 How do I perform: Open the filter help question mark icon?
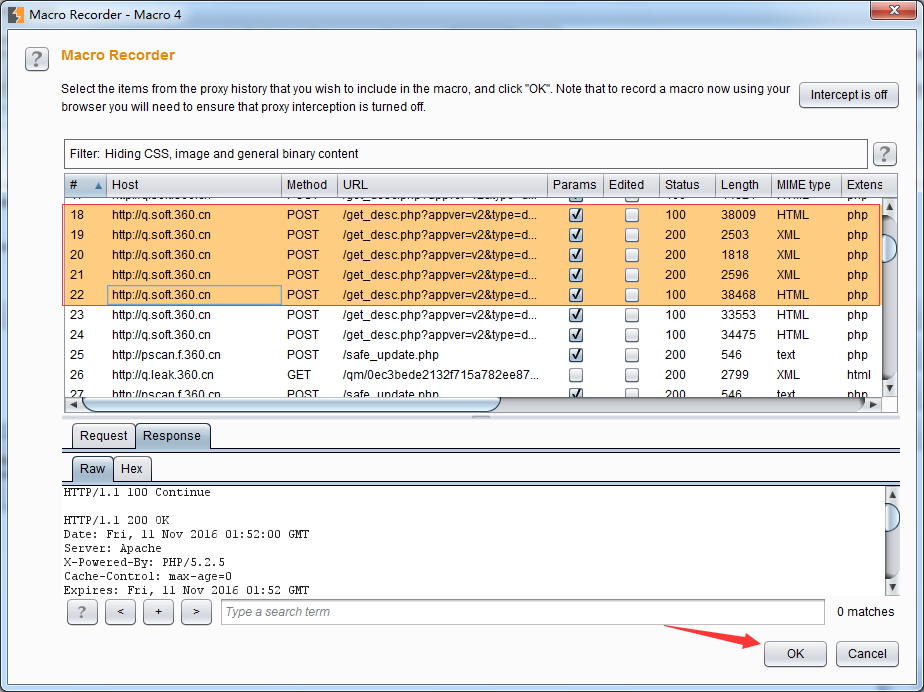pos(884,154)
